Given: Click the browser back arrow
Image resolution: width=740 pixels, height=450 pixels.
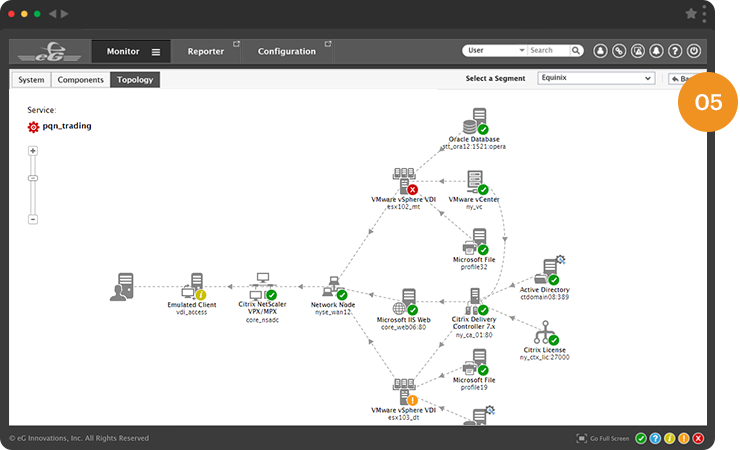Looking at the screenshot, I should coord(52,14).
